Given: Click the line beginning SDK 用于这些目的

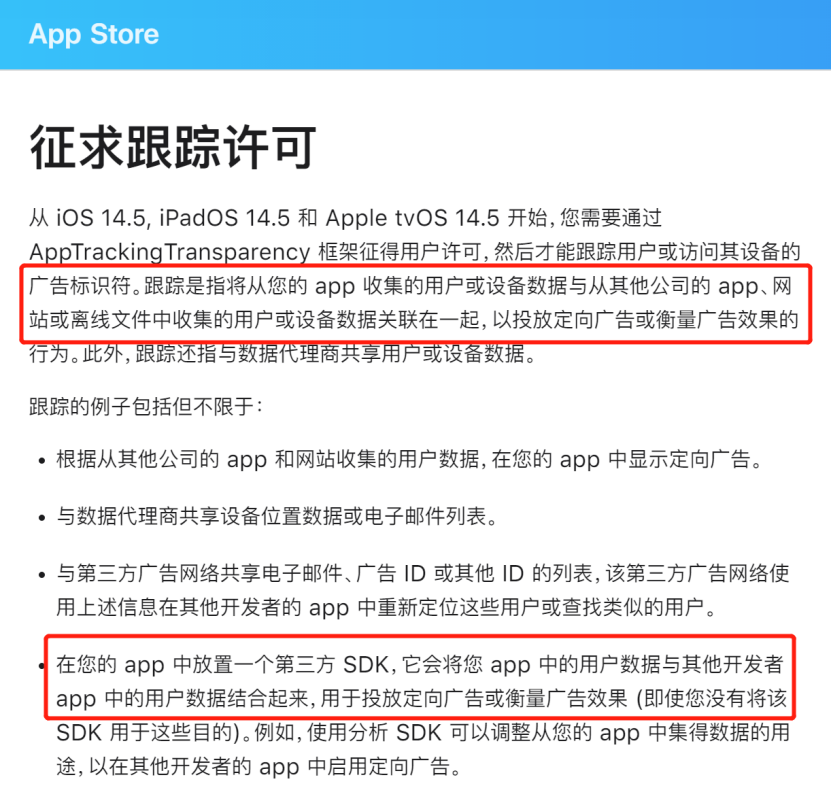Looking at the screenshot, I should click(423, 732).
